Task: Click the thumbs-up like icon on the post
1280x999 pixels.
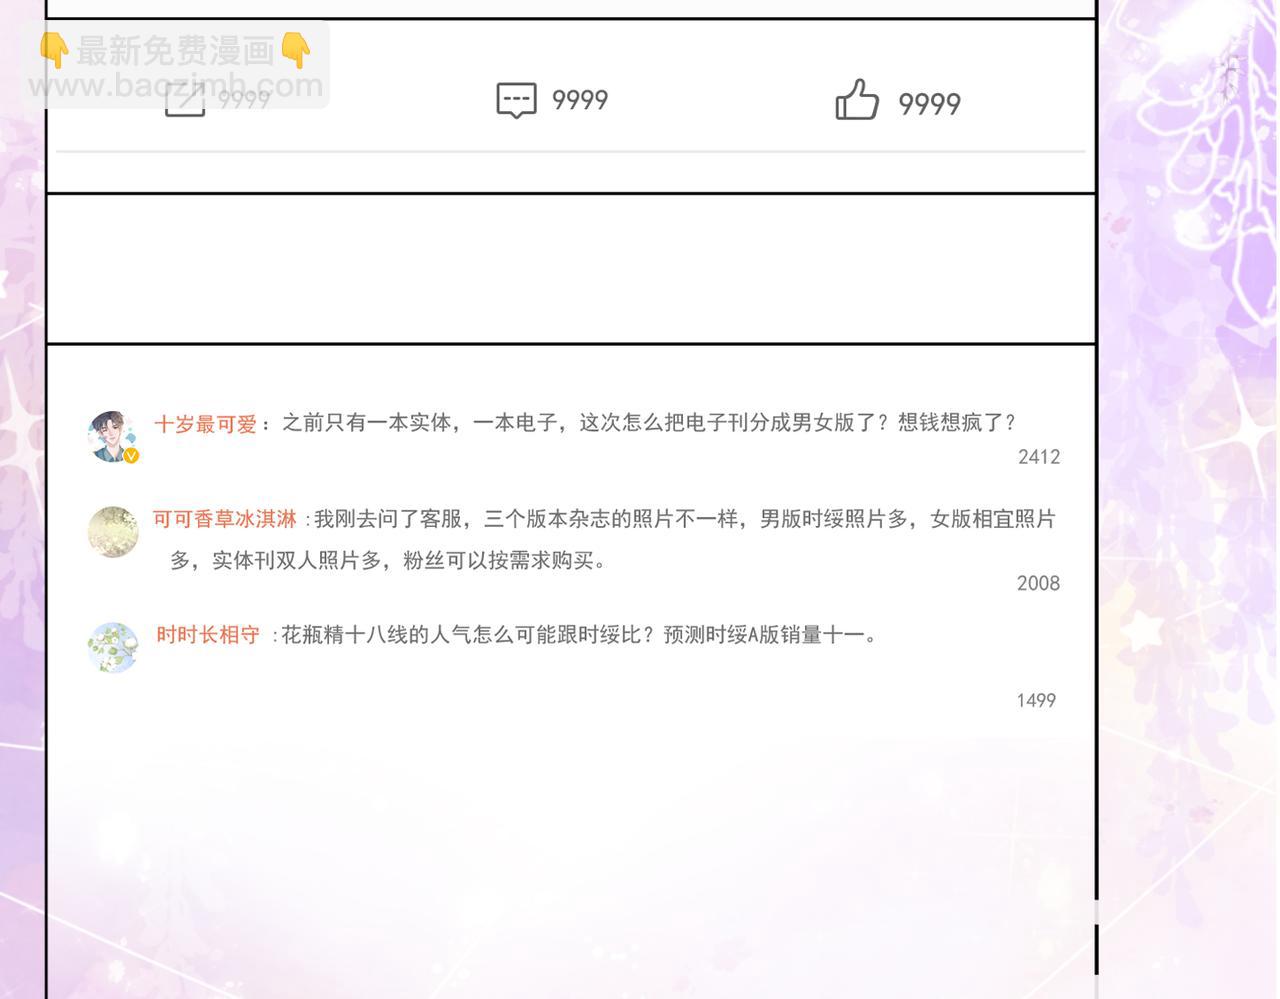Action: 856,100
